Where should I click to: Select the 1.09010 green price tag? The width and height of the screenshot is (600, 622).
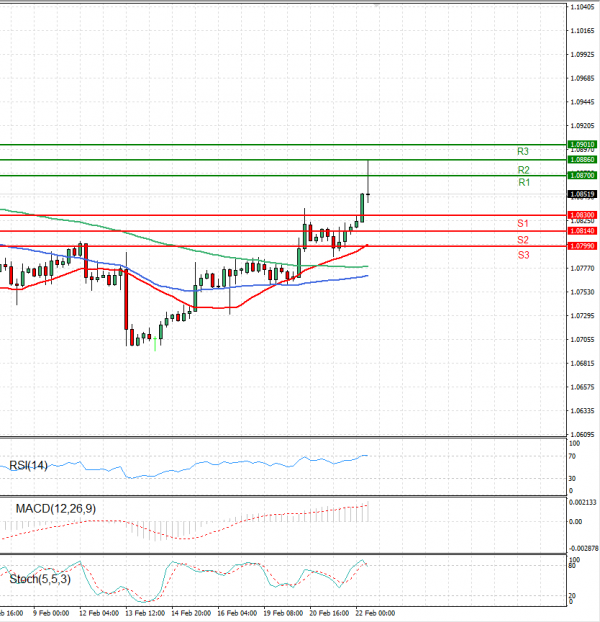click(x=582, y=144)
